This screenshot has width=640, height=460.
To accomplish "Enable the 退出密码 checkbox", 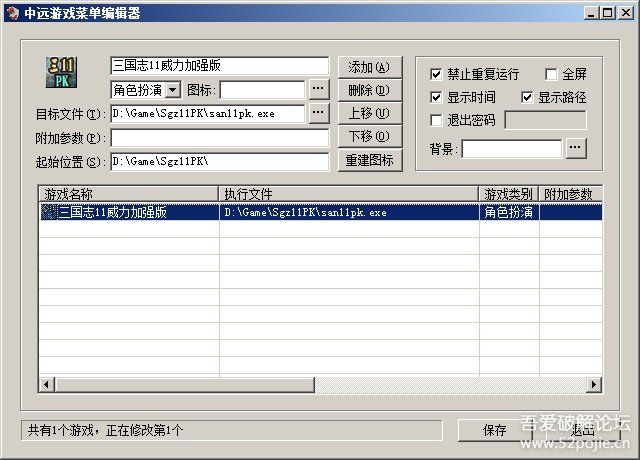I will coord(435,120).
